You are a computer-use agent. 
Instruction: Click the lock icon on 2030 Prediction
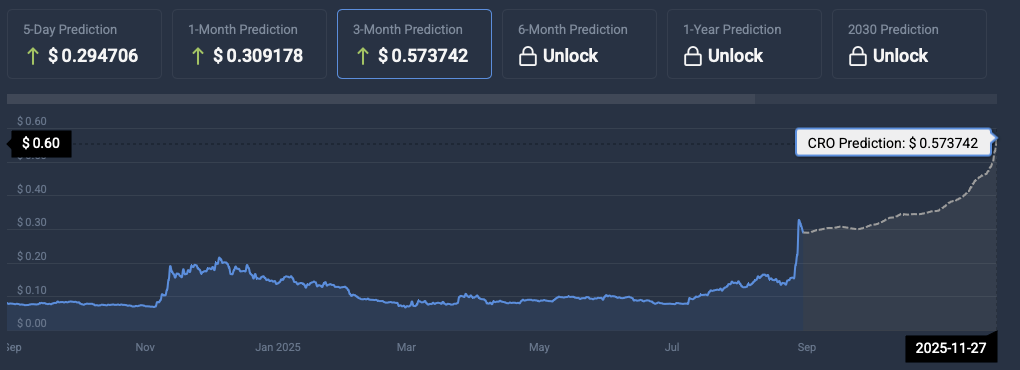[857, 57]
